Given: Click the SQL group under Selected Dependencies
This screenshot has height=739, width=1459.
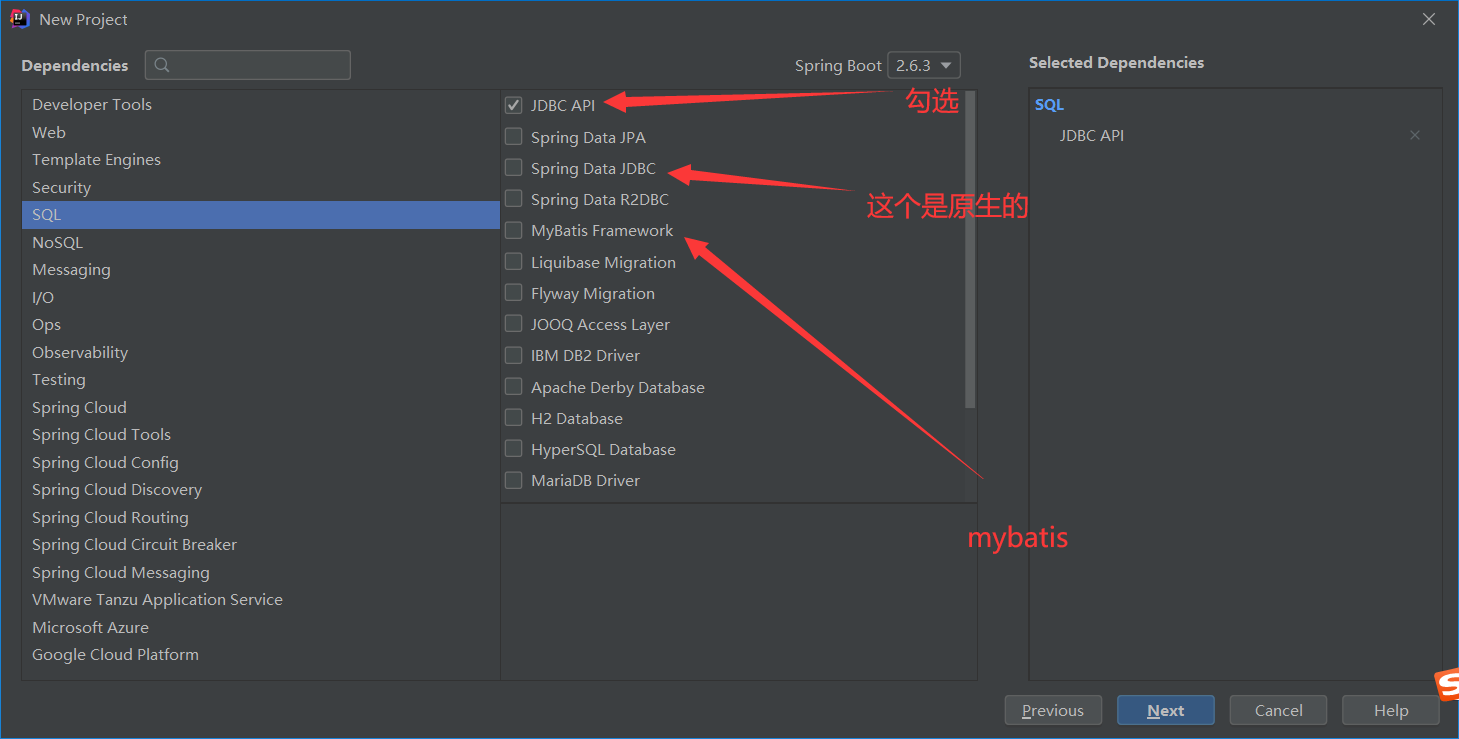Looking at the screenshot, I should click(1049, 105).
